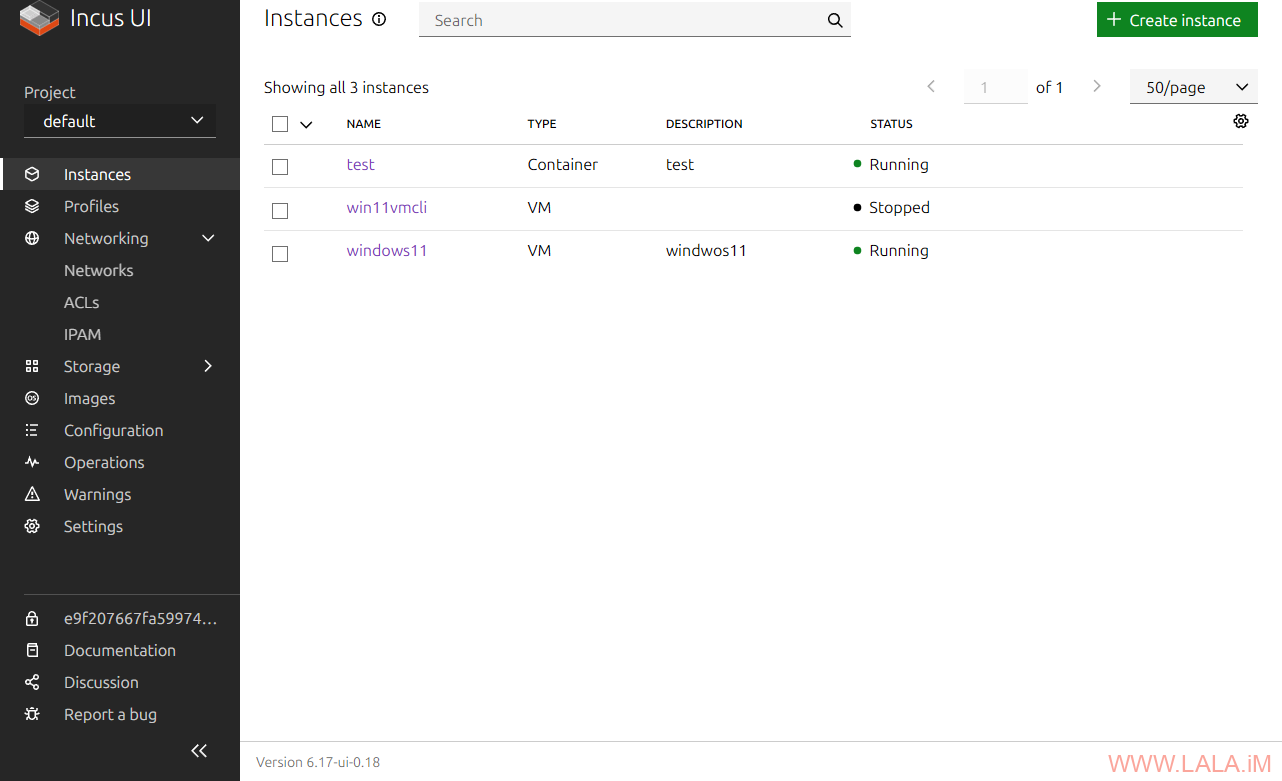This screenshot has height=781, width=1282.
Task: Open the Project default dropdown
Action: pyautogui.click(x=120, y=121)
